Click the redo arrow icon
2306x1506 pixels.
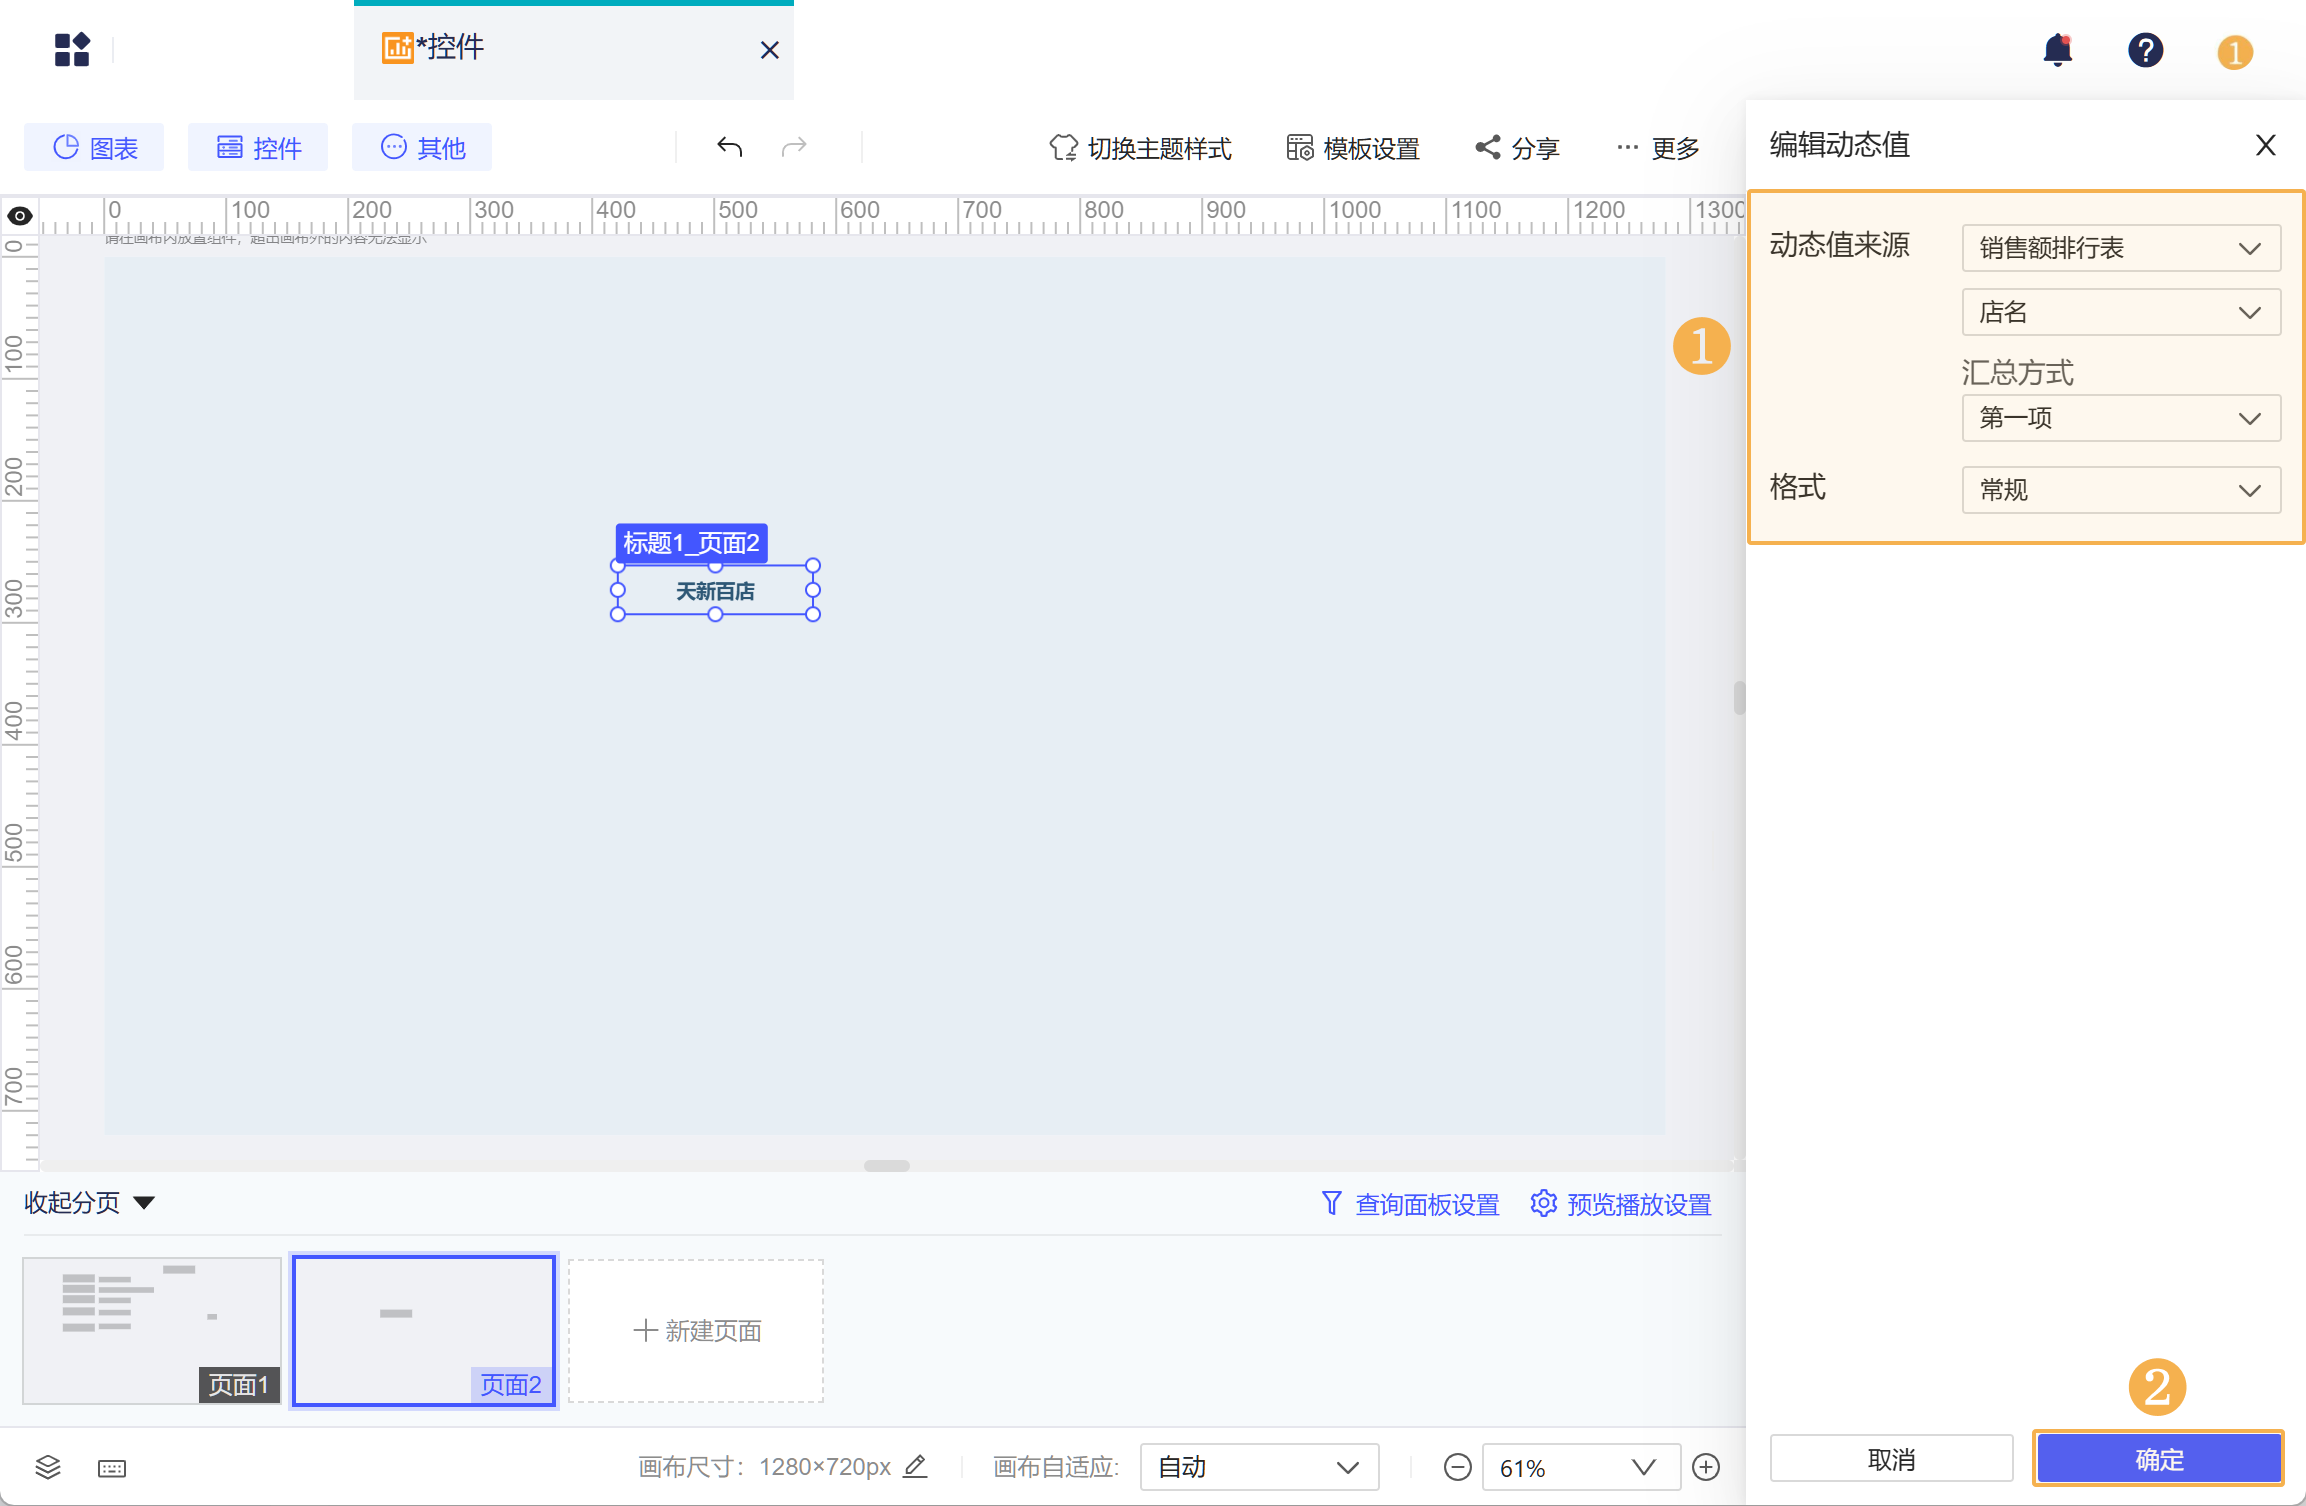(794, 148)
